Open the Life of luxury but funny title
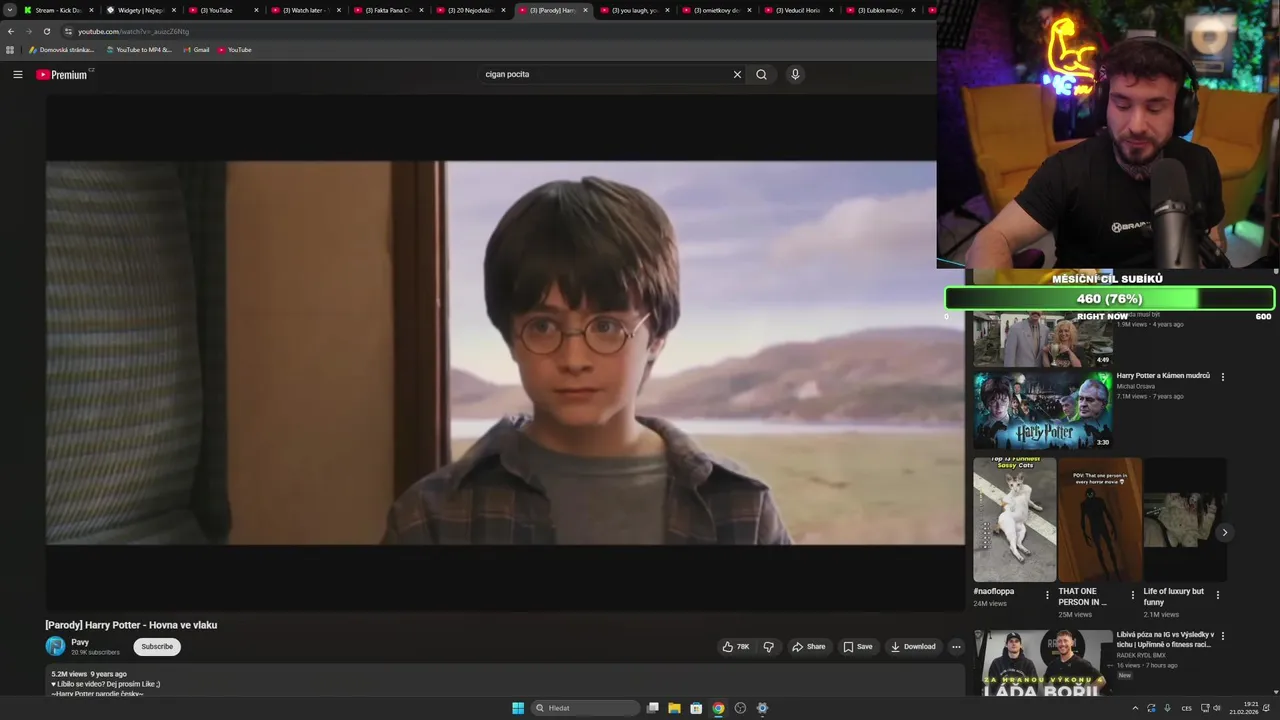Screen dimensions: 1280x720 point(1174,597)
